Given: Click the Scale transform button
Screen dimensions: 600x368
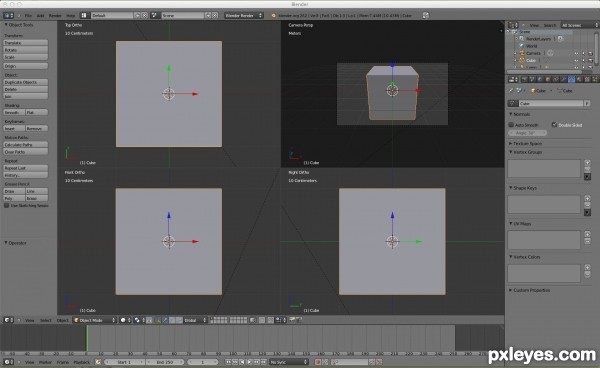Looking at the screenshot, I should (26, 57).
